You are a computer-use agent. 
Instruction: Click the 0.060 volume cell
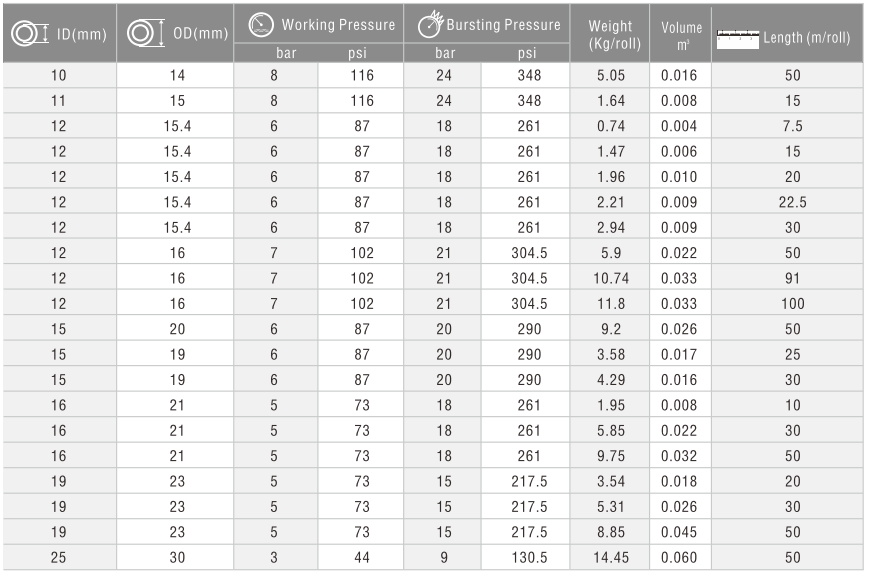point(680,557)
